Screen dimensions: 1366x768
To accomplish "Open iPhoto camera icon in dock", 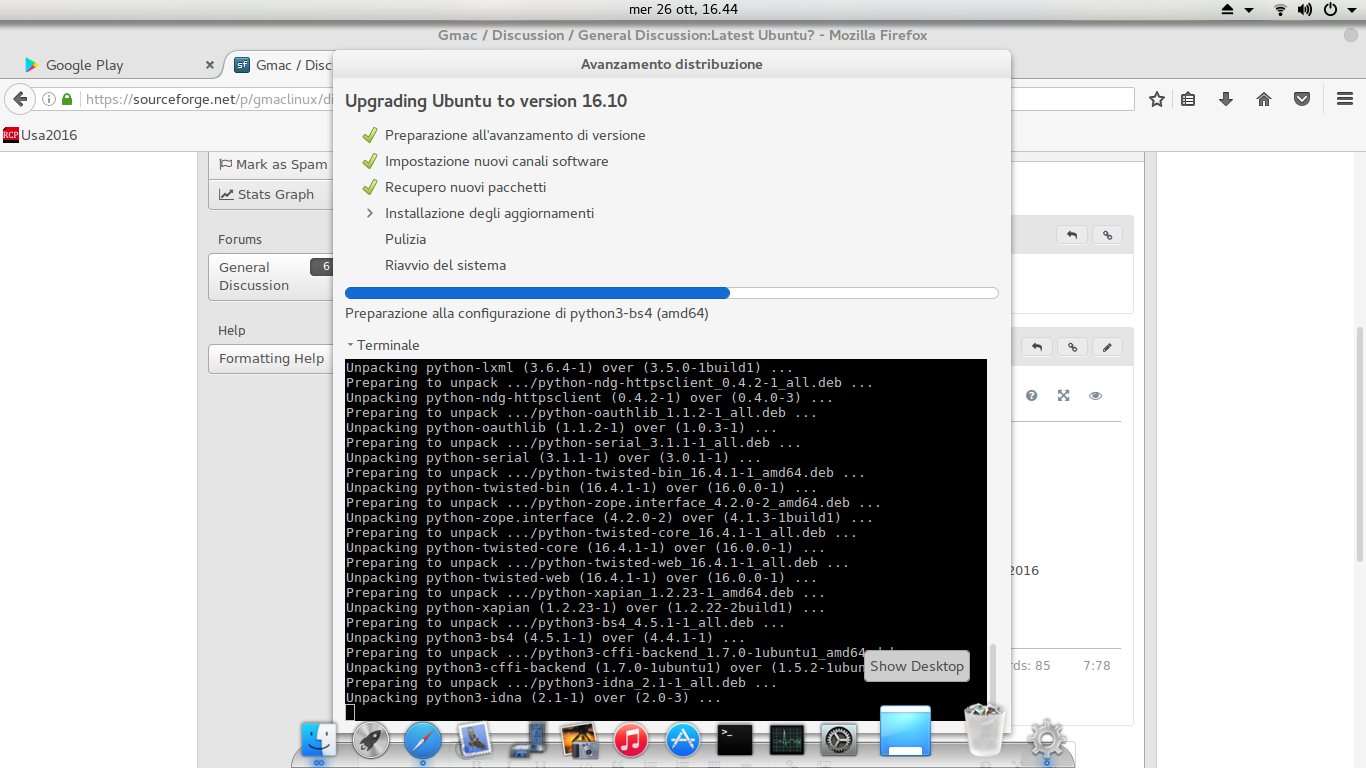I will [x=579, y=741].
